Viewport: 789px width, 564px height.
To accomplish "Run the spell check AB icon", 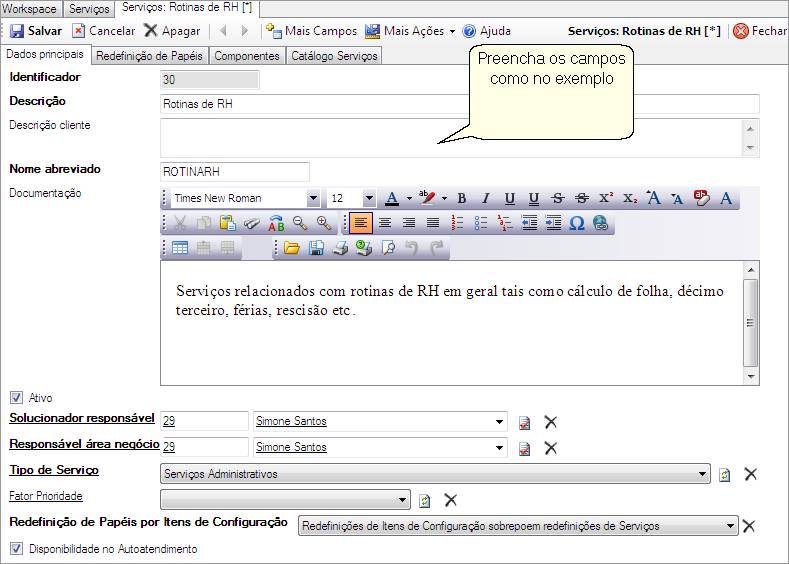I will 276,223.
